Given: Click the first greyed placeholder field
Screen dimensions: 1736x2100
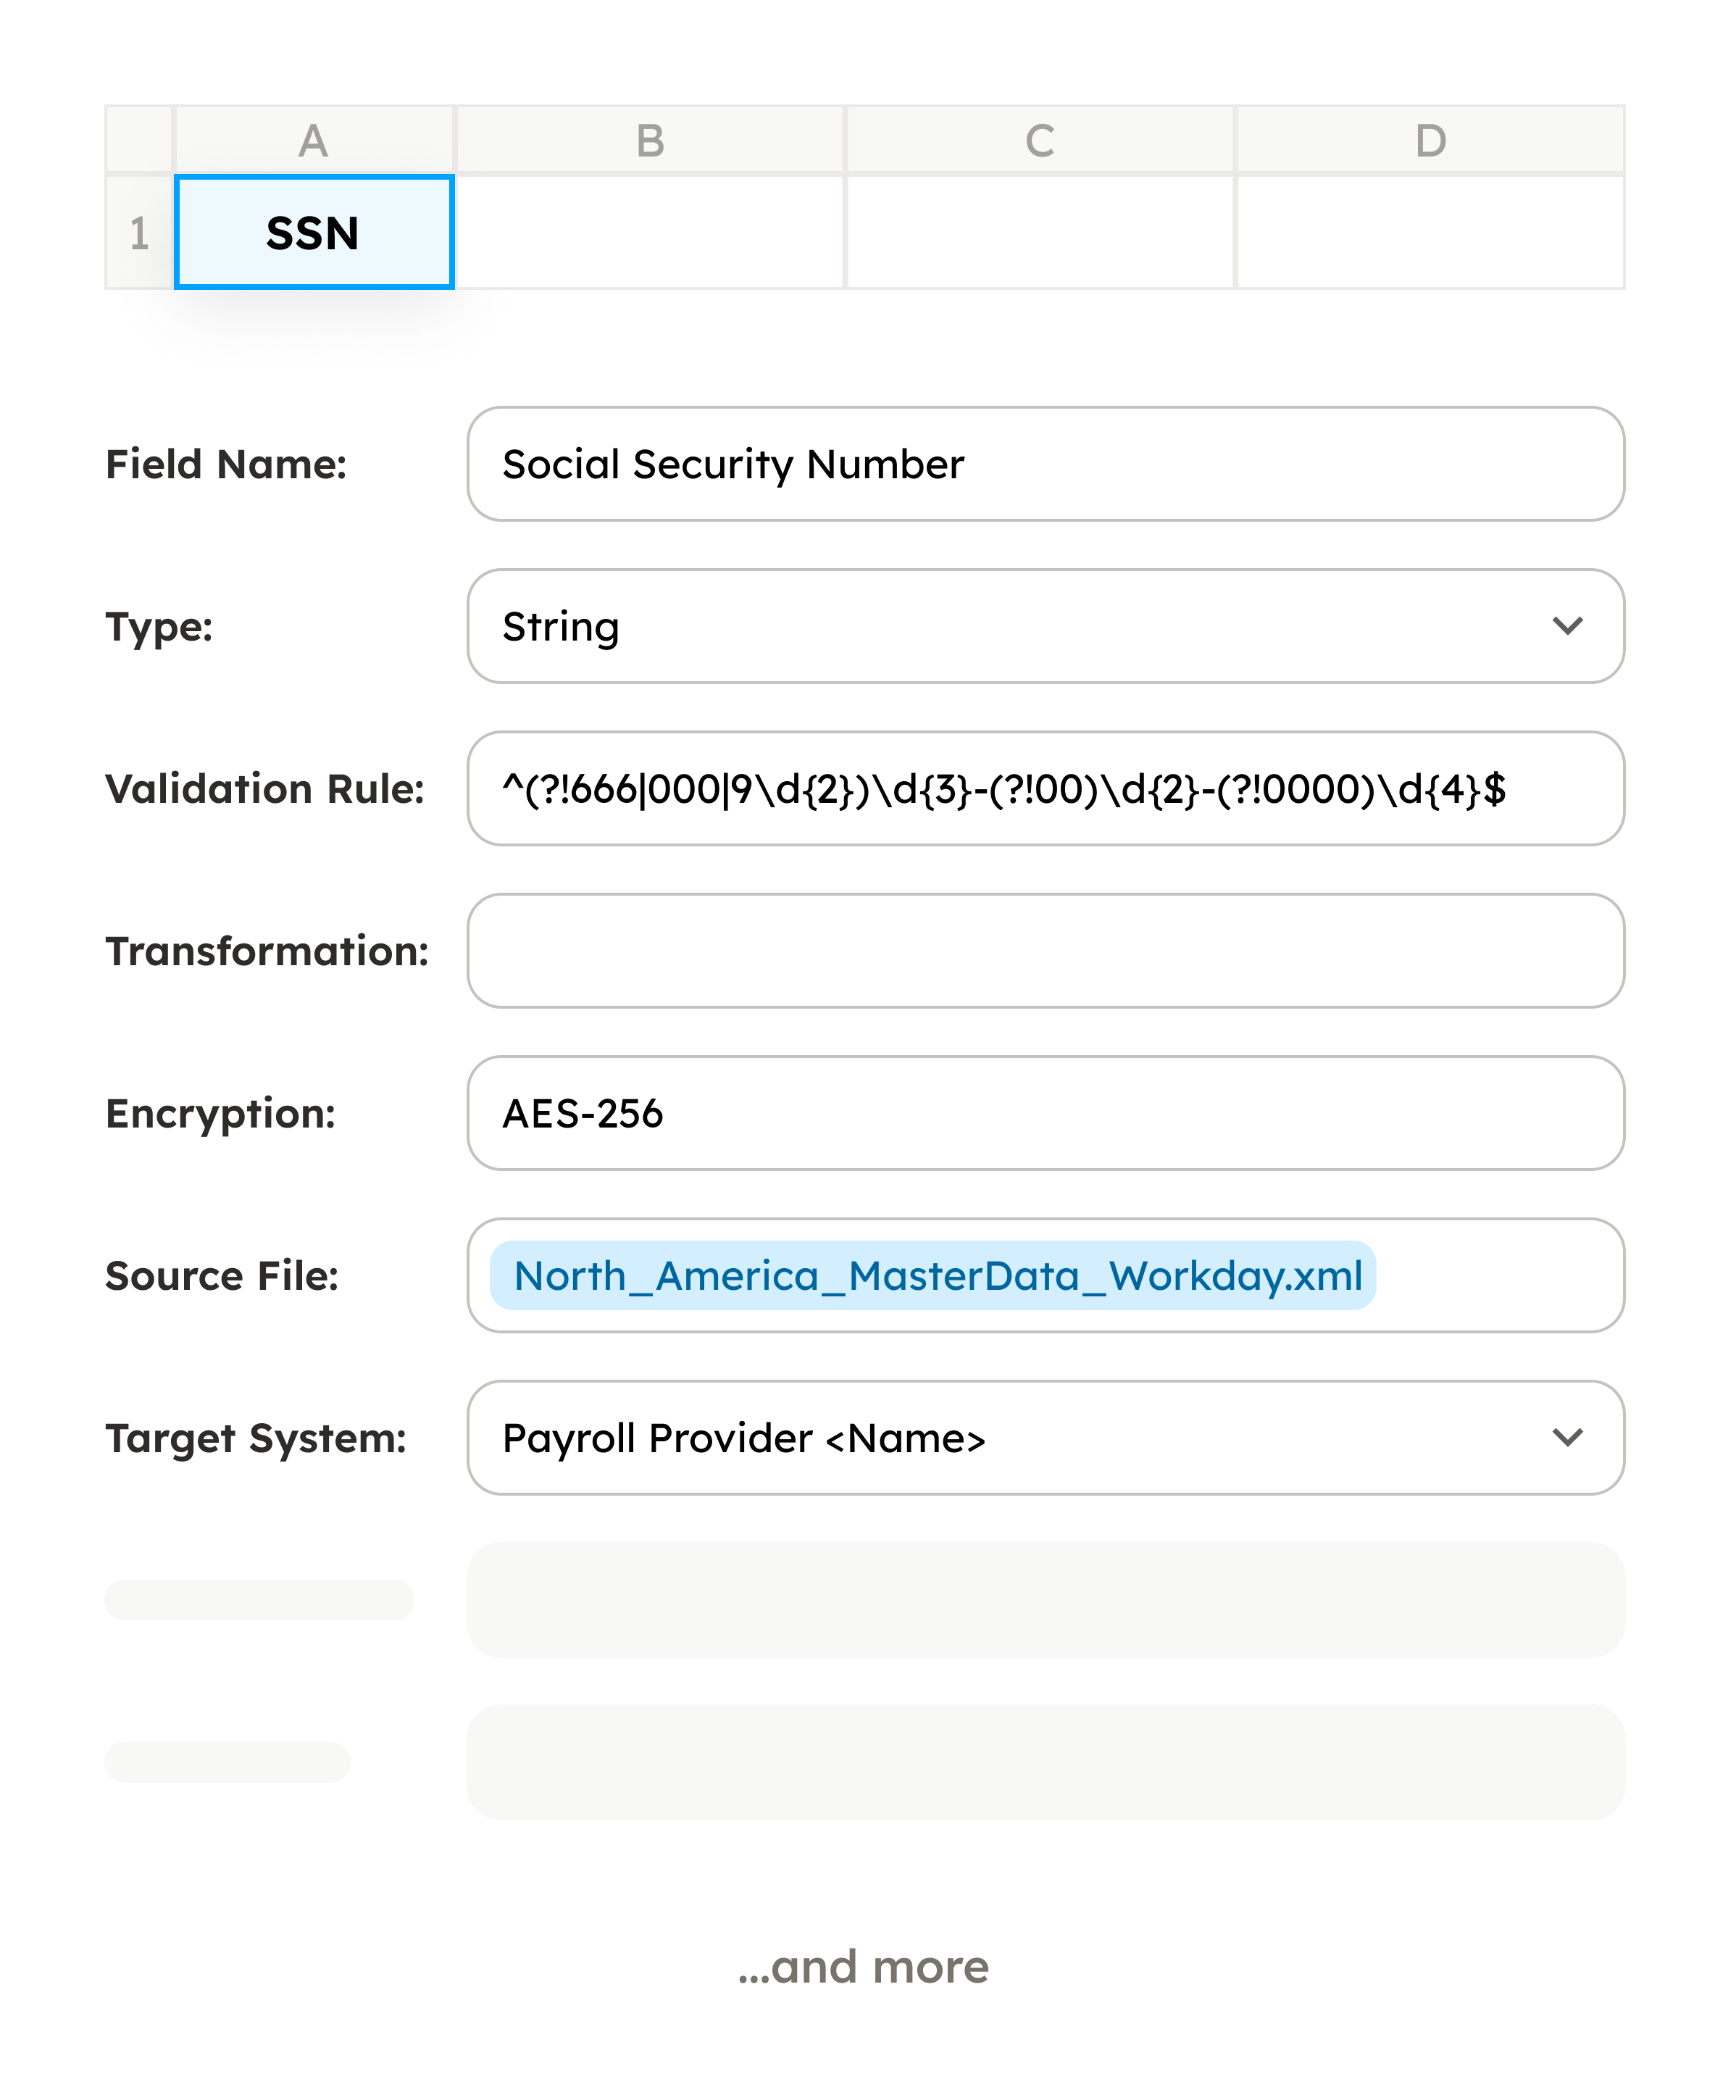Looking at the screenshot, I should 1045,1600.
